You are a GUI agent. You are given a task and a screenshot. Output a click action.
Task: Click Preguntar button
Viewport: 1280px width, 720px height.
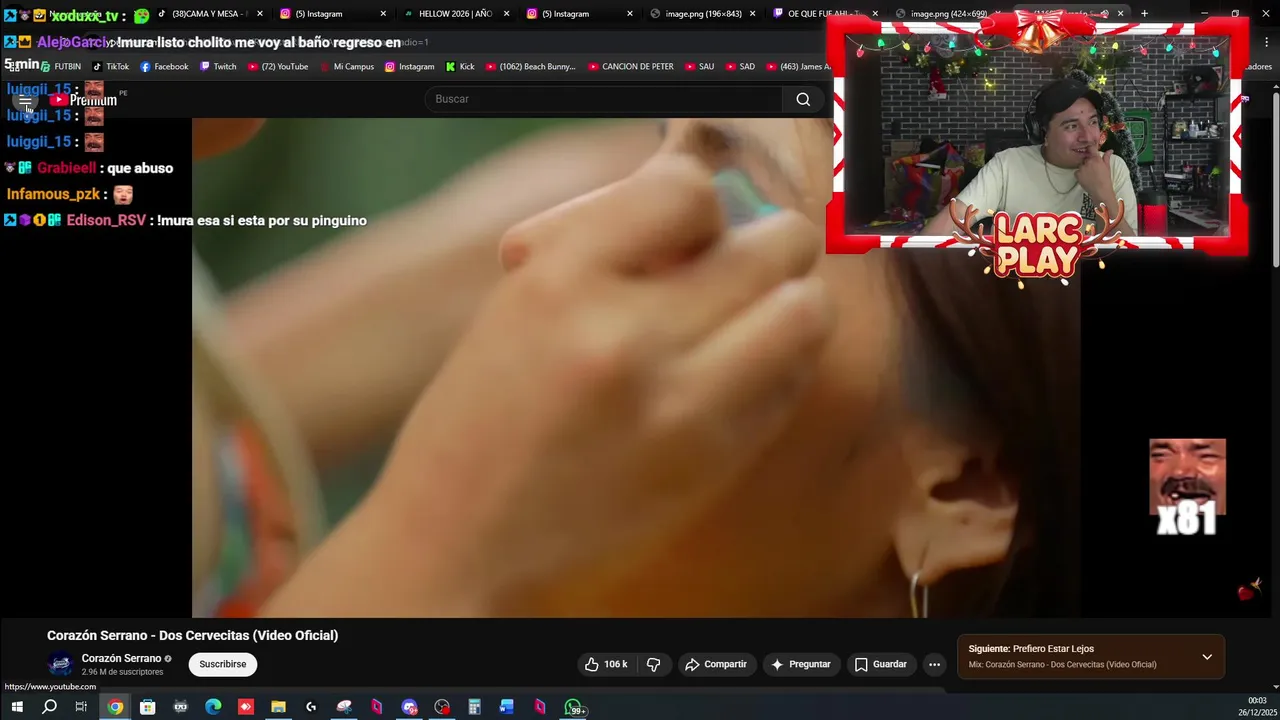click(x=801, y=664)
